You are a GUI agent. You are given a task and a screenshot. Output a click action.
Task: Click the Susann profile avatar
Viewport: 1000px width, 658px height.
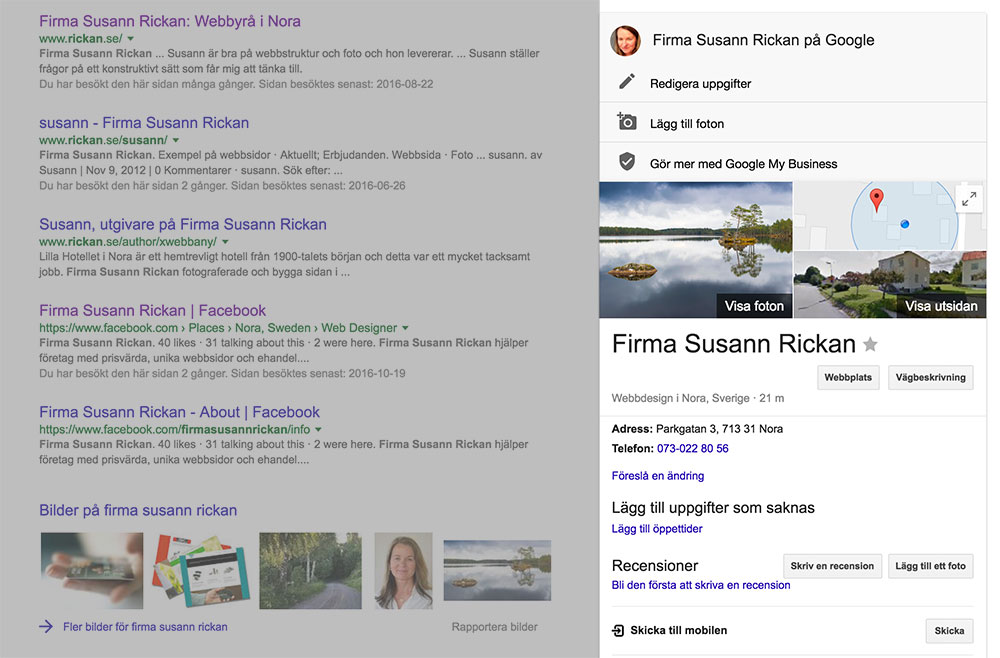point(626,41)
